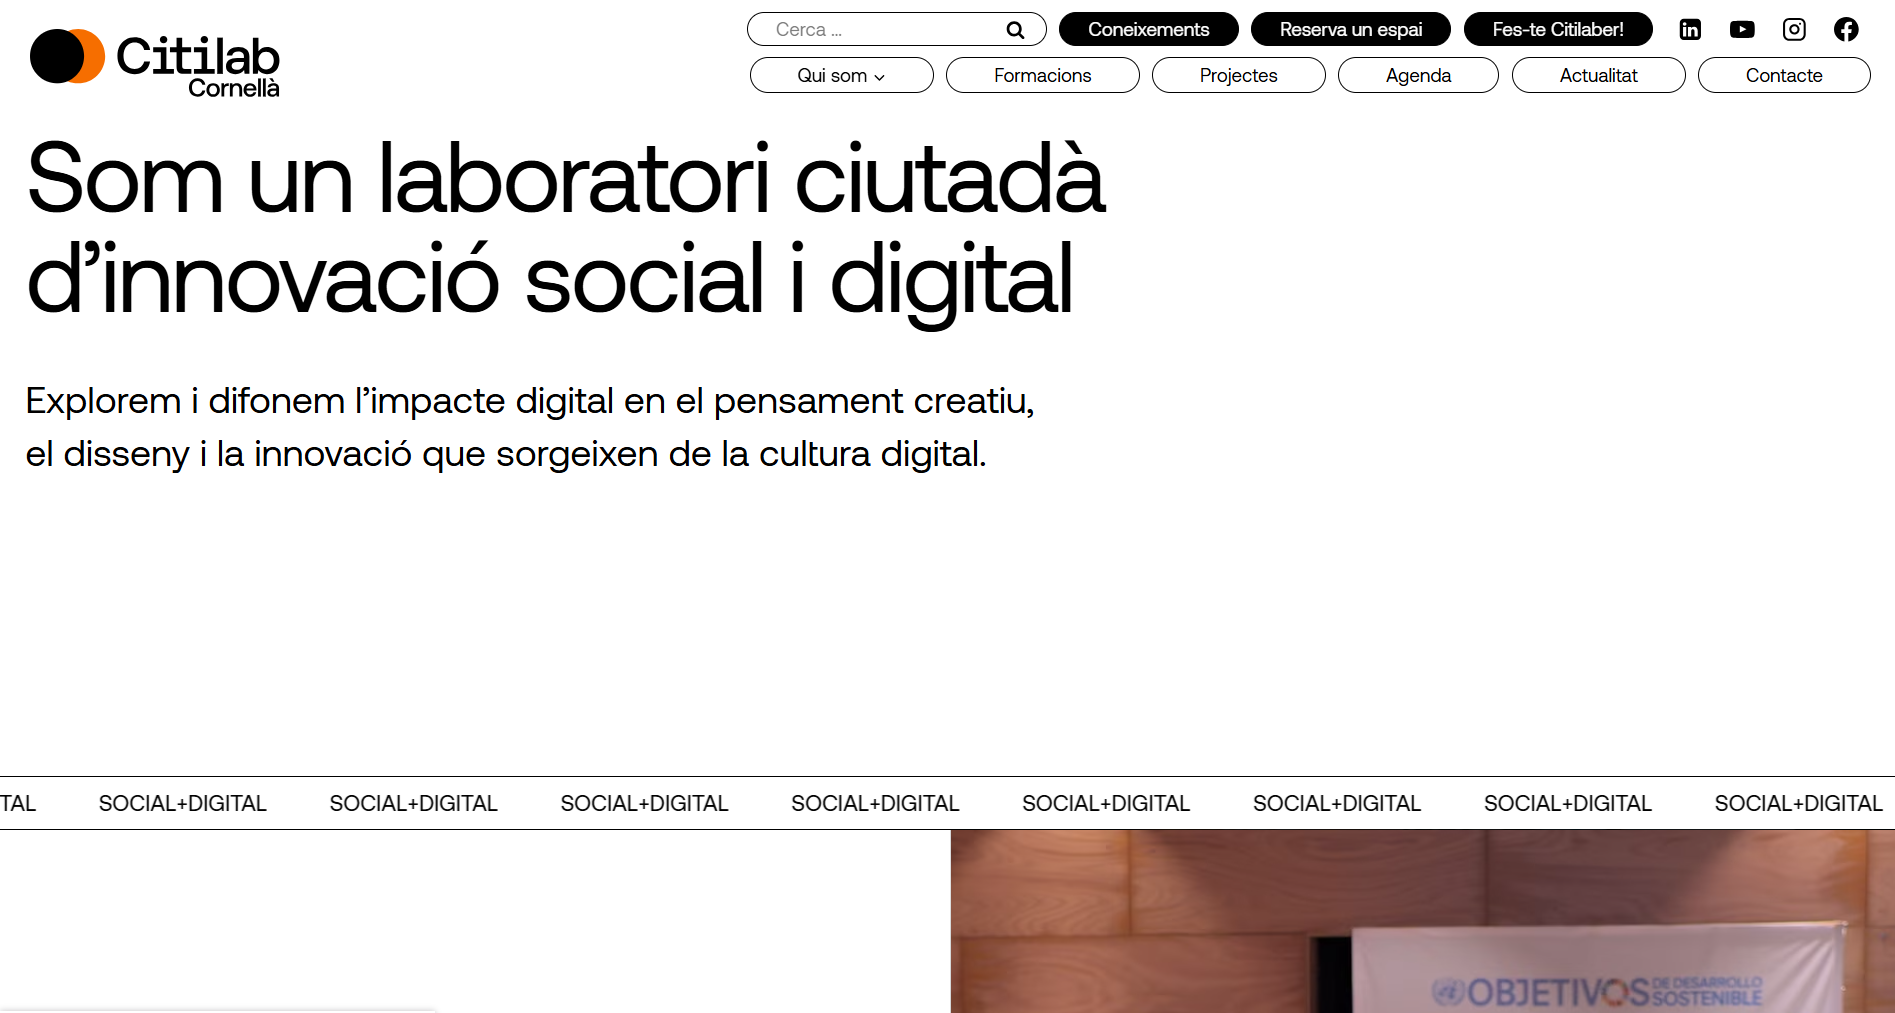Go to Projectes menu item

pos(1238,75)
